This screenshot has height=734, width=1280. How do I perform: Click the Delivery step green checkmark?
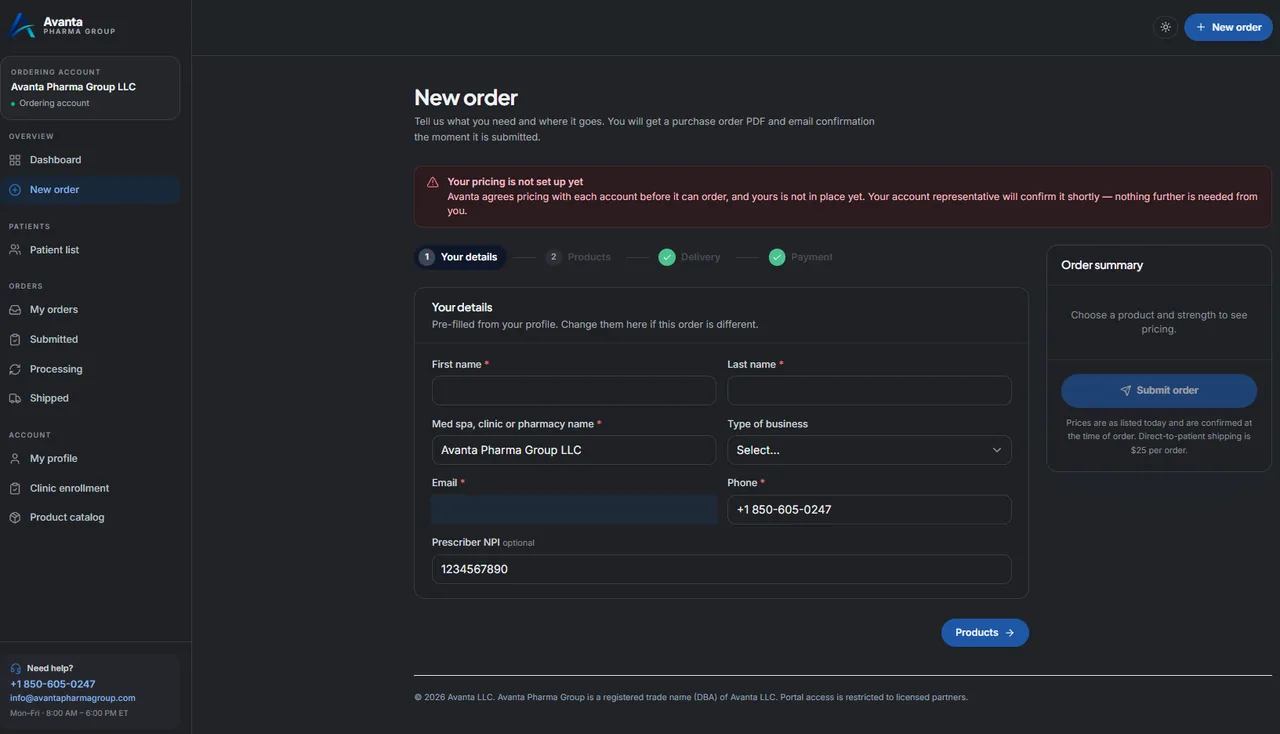(667, 257)
